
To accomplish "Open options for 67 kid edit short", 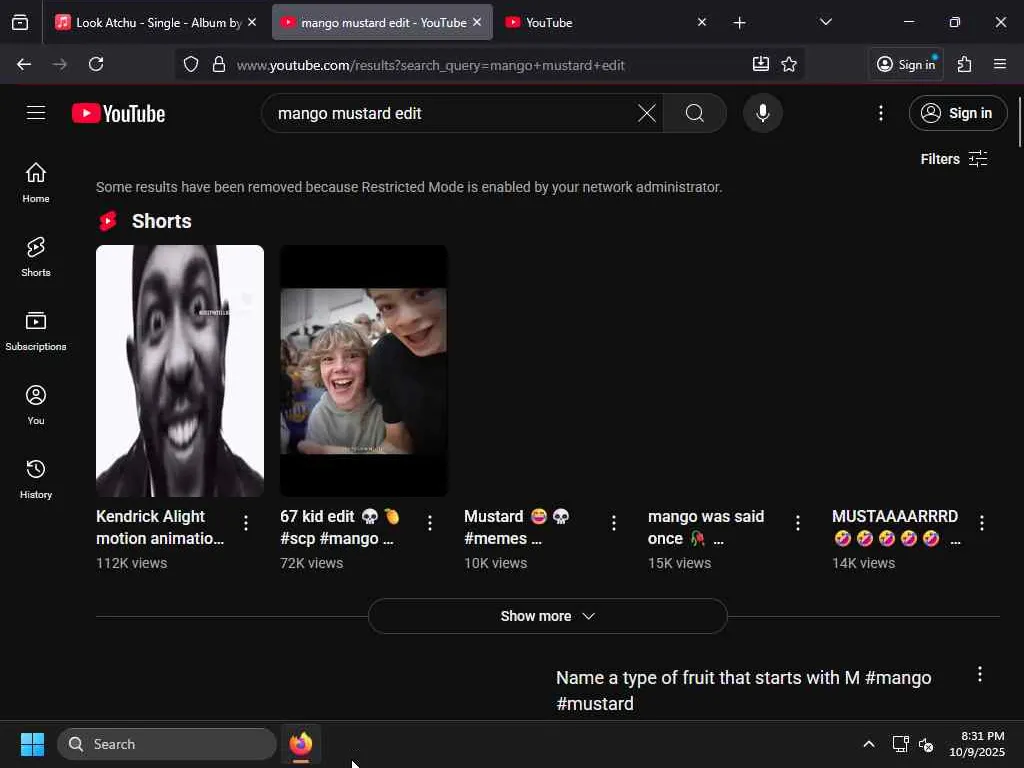I will [430, 522].
